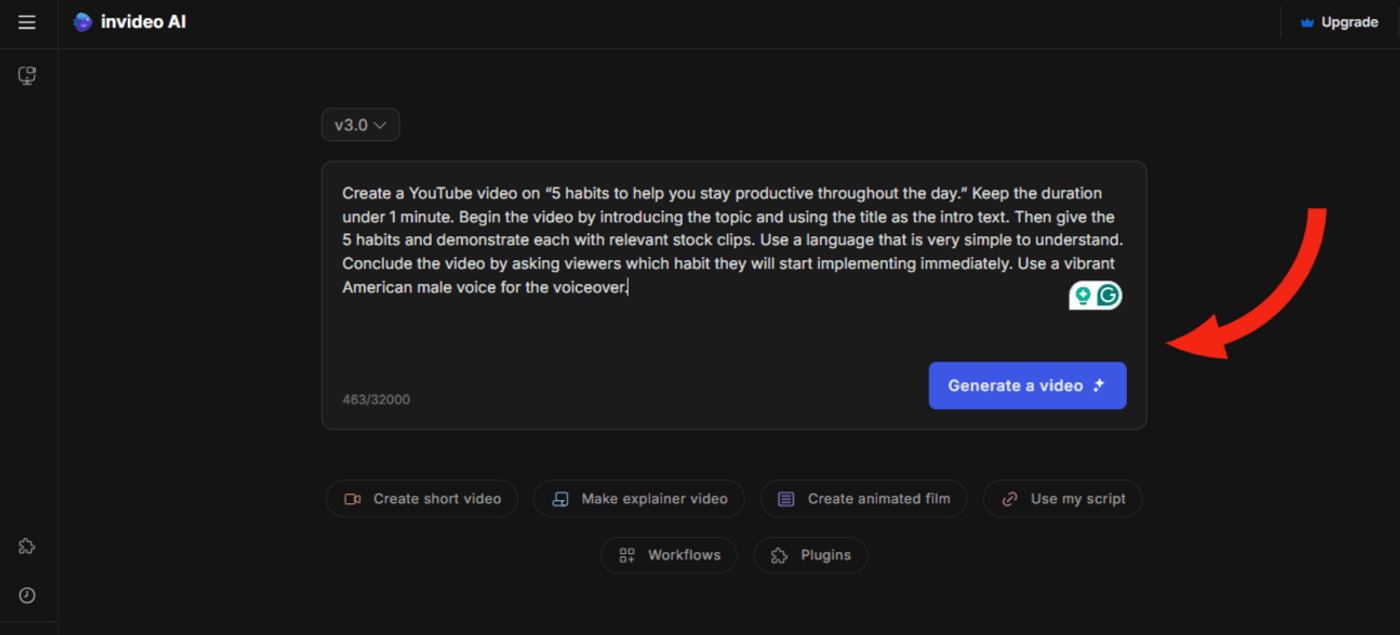Image resolution: width=1400 pixels, height=635 pixels.
Task: Open the top sidebar screen icon
Action: click(27, 75)
